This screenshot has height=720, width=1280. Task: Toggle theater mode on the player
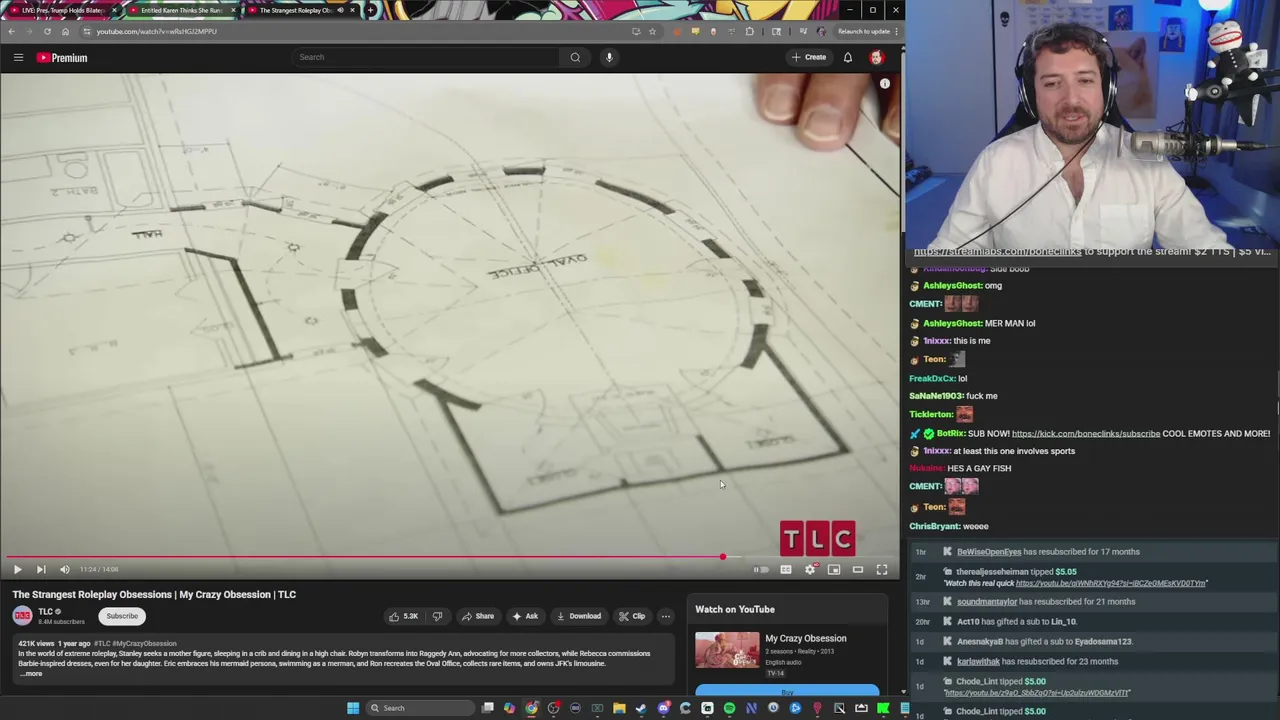pyautogui.click(x=858, y=569)
